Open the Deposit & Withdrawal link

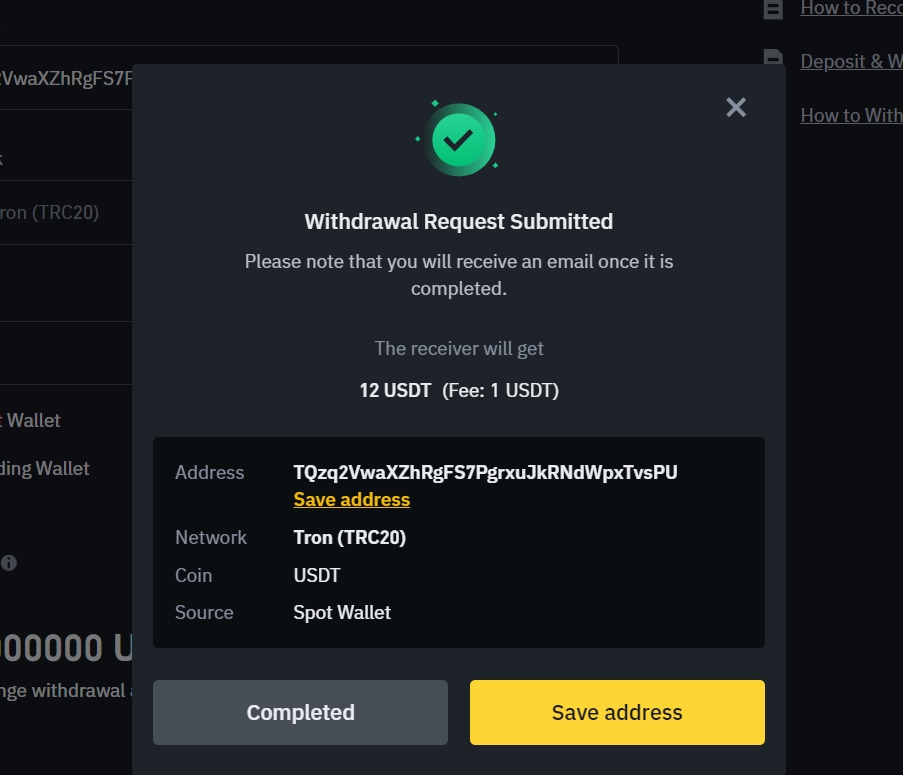pos(851,61)
